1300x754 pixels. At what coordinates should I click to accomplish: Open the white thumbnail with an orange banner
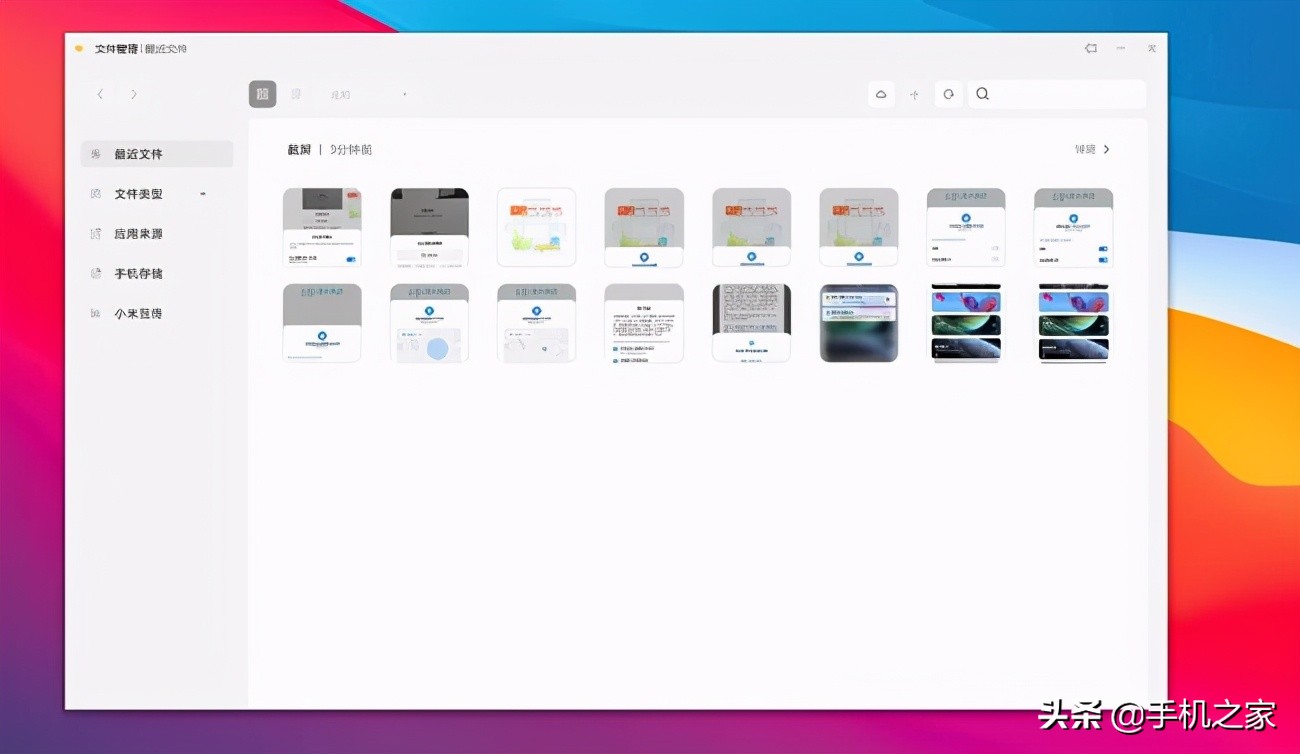pyautogui.click(x=537, y=228)
